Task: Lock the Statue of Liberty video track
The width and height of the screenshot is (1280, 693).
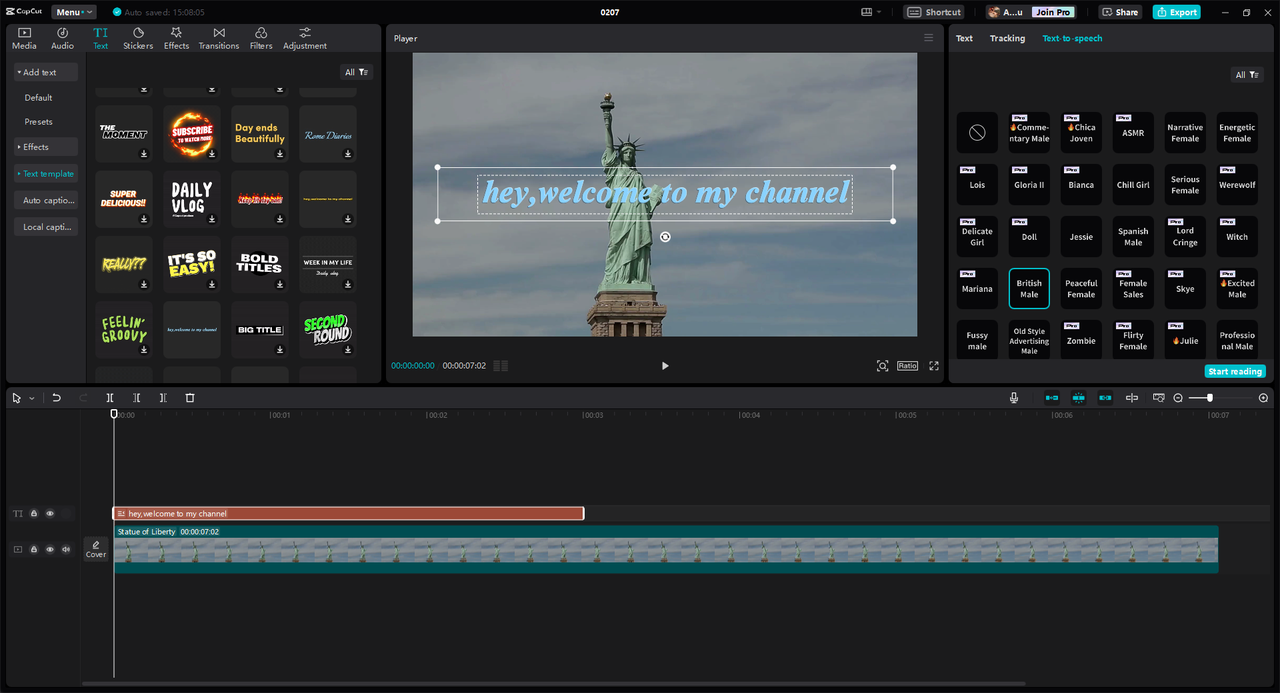Action: (x=34, y=549)
